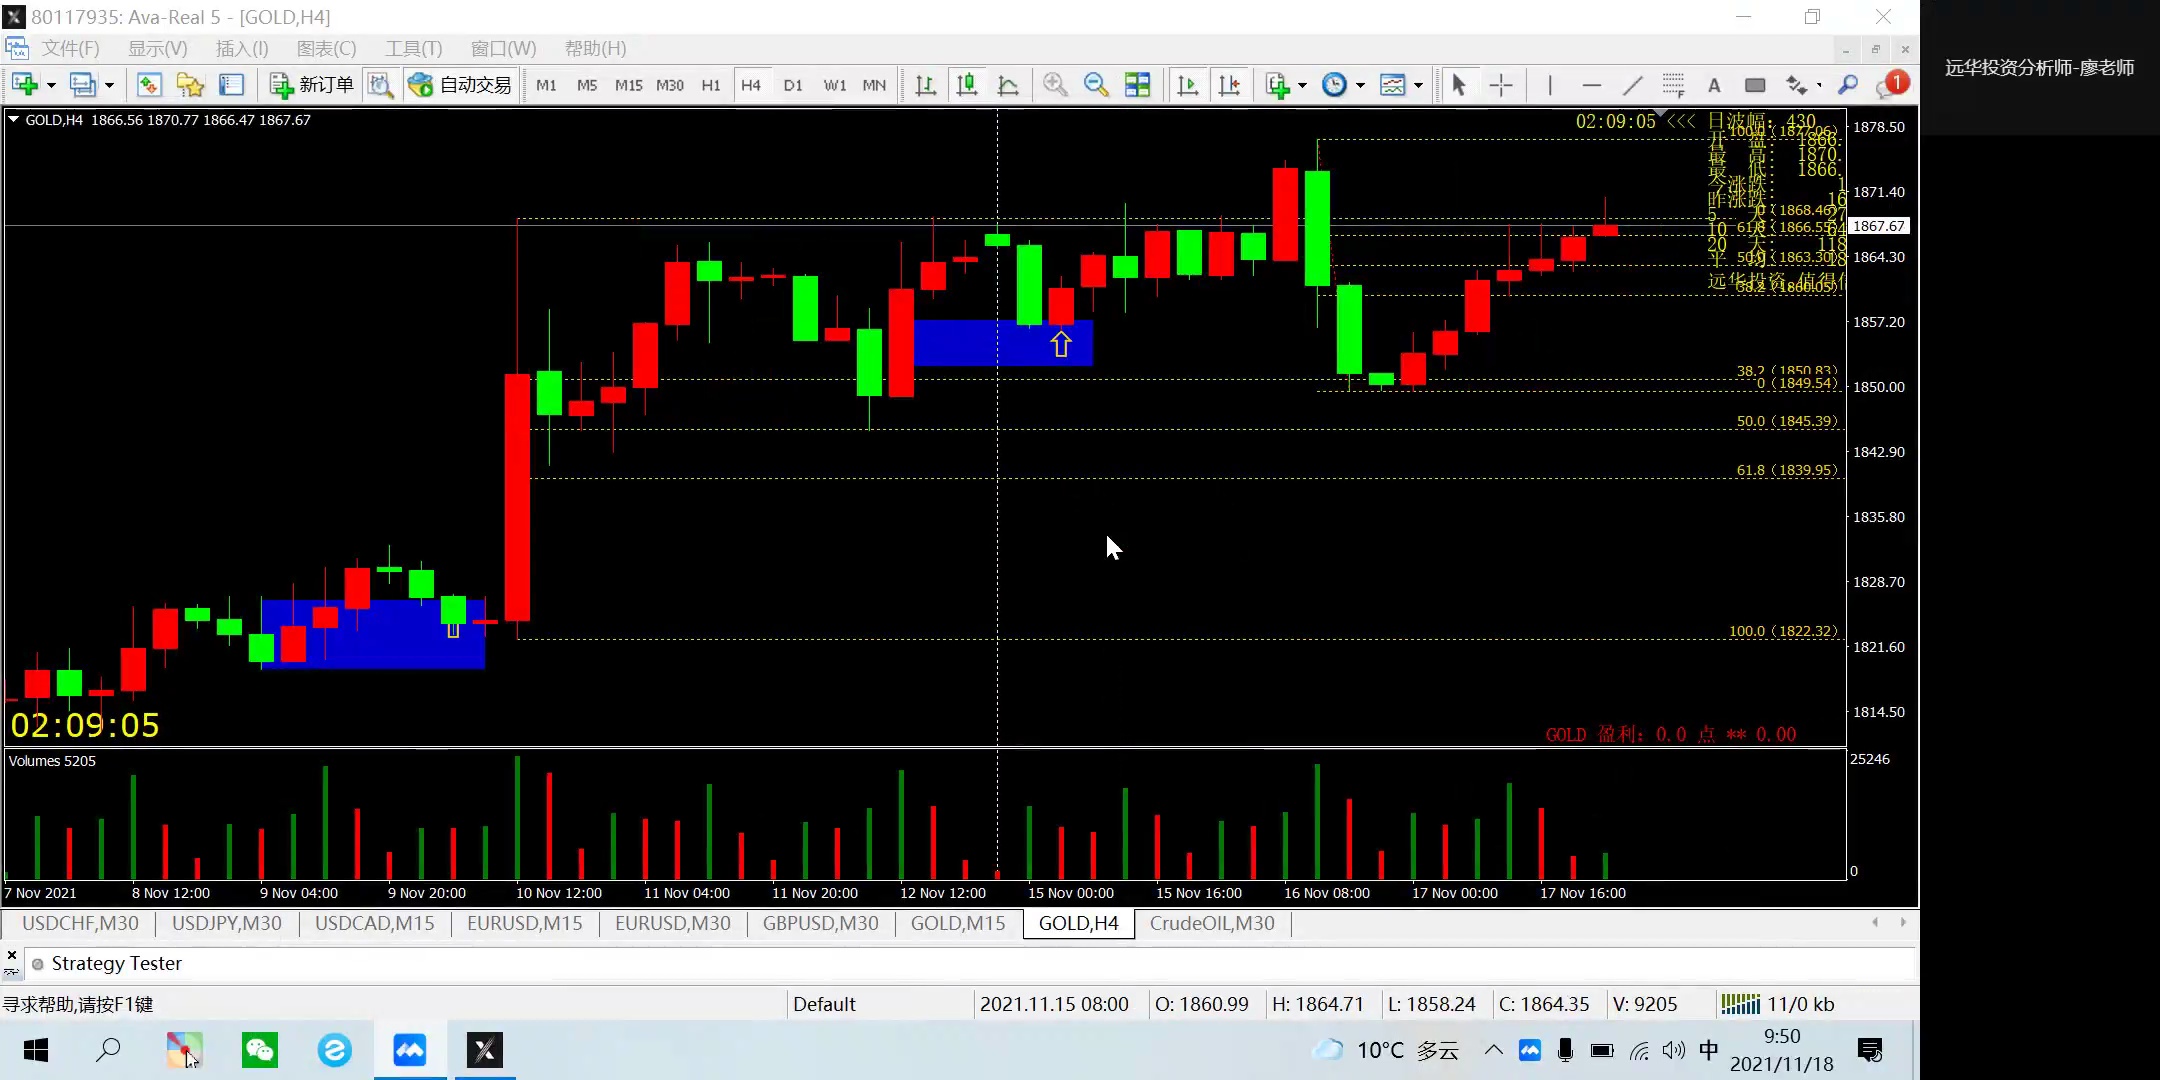The width and height of the screenshot is (2160, 1080).
Task: Toggle the 自动交易 auto trading button
Action: click(x=461, y=85)
